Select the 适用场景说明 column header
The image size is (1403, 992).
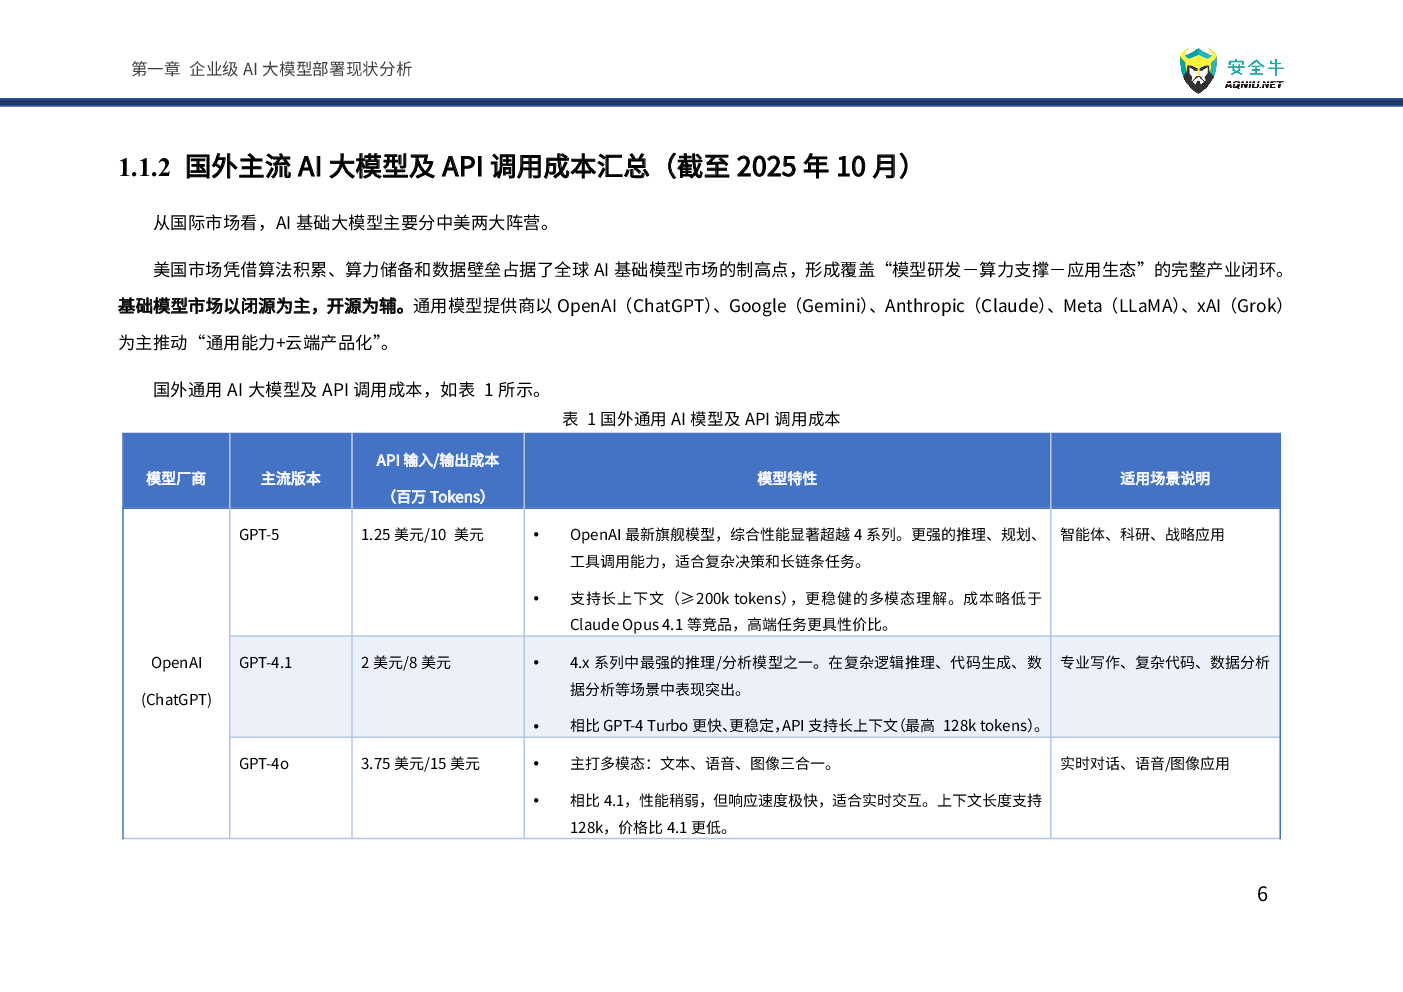click(1164, 479)
